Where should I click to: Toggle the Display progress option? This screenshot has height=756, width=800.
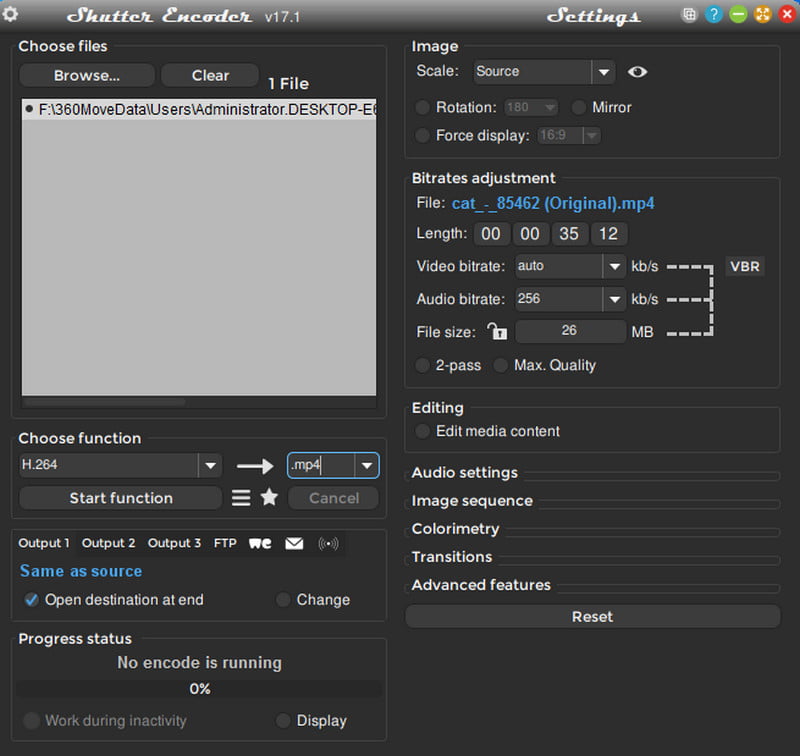click(x=283, y=721)
